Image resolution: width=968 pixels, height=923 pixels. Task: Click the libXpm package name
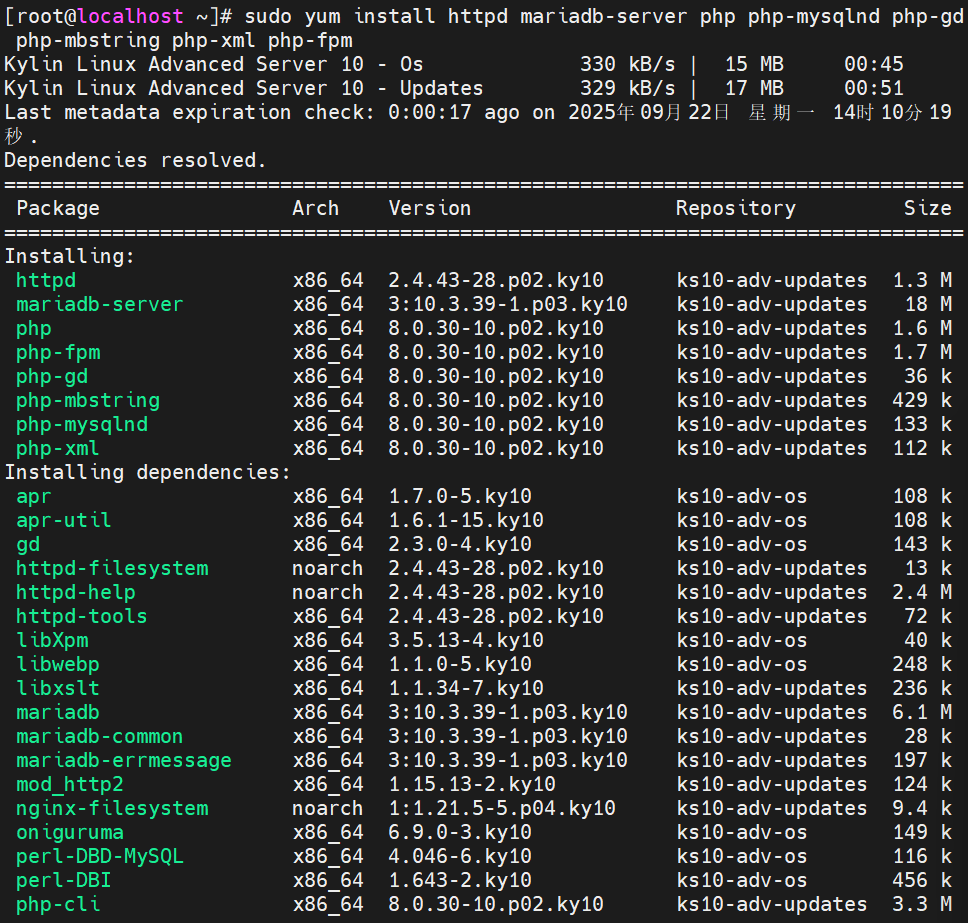pyautogui.click(x=52, y=641)
